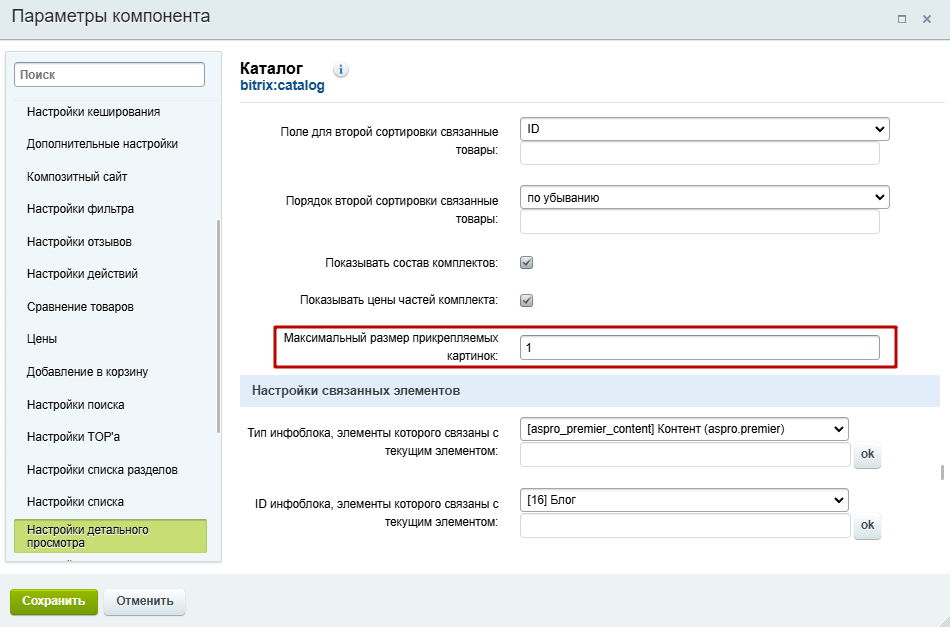Image resolution: width=950 pixels, height=627 pixels.
Task: Toggle Показывать цены частей комплекта checkbox
Action: click(526, 300)
